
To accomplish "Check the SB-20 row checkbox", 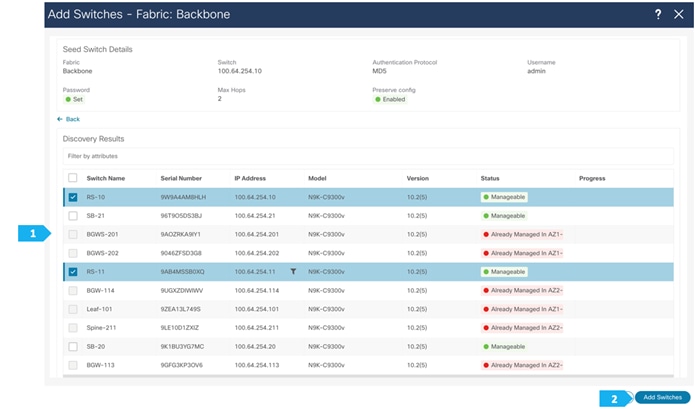I will tap(73, 347).
